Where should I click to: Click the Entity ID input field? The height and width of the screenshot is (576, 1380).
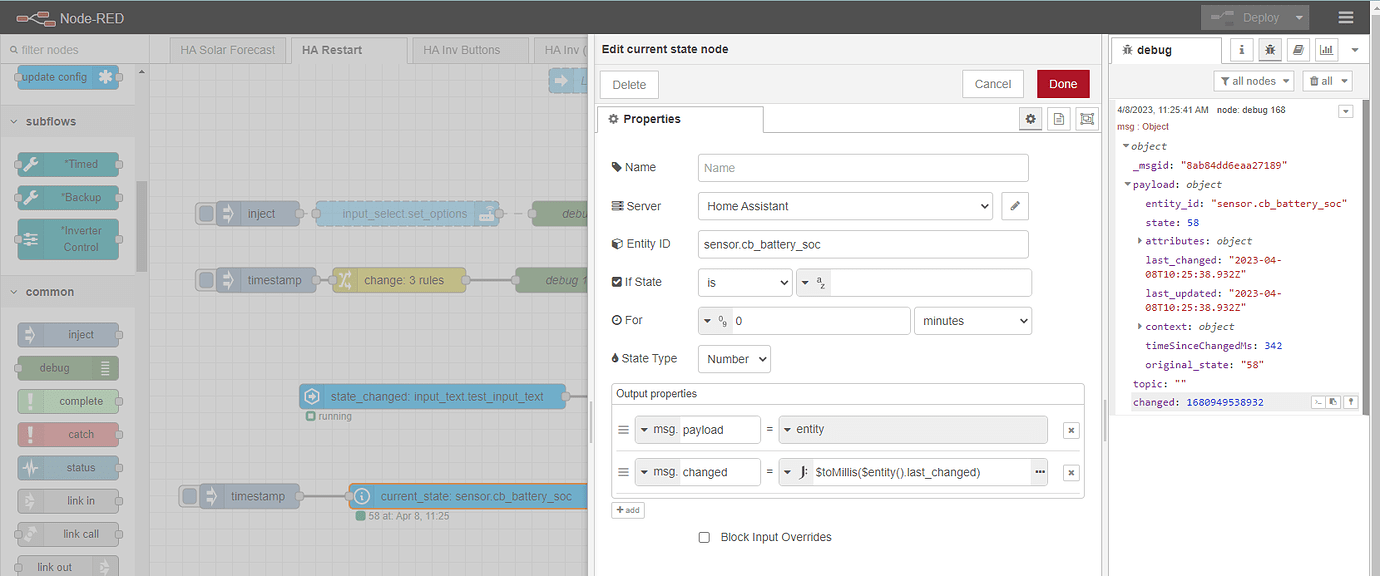click(862, 244)
